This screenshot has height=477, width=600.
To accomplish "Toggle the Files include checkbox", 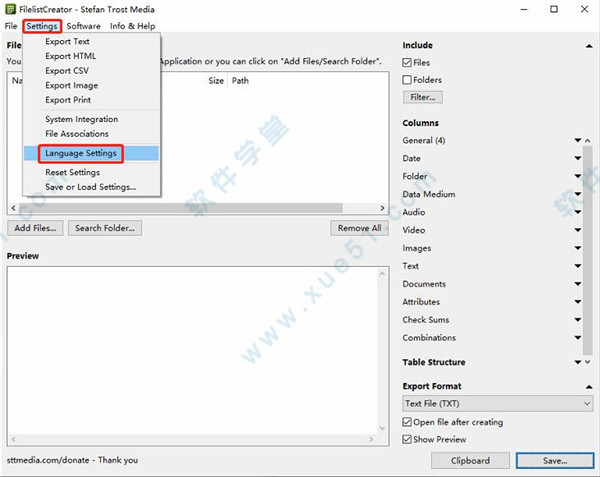I will click(408, 63).
